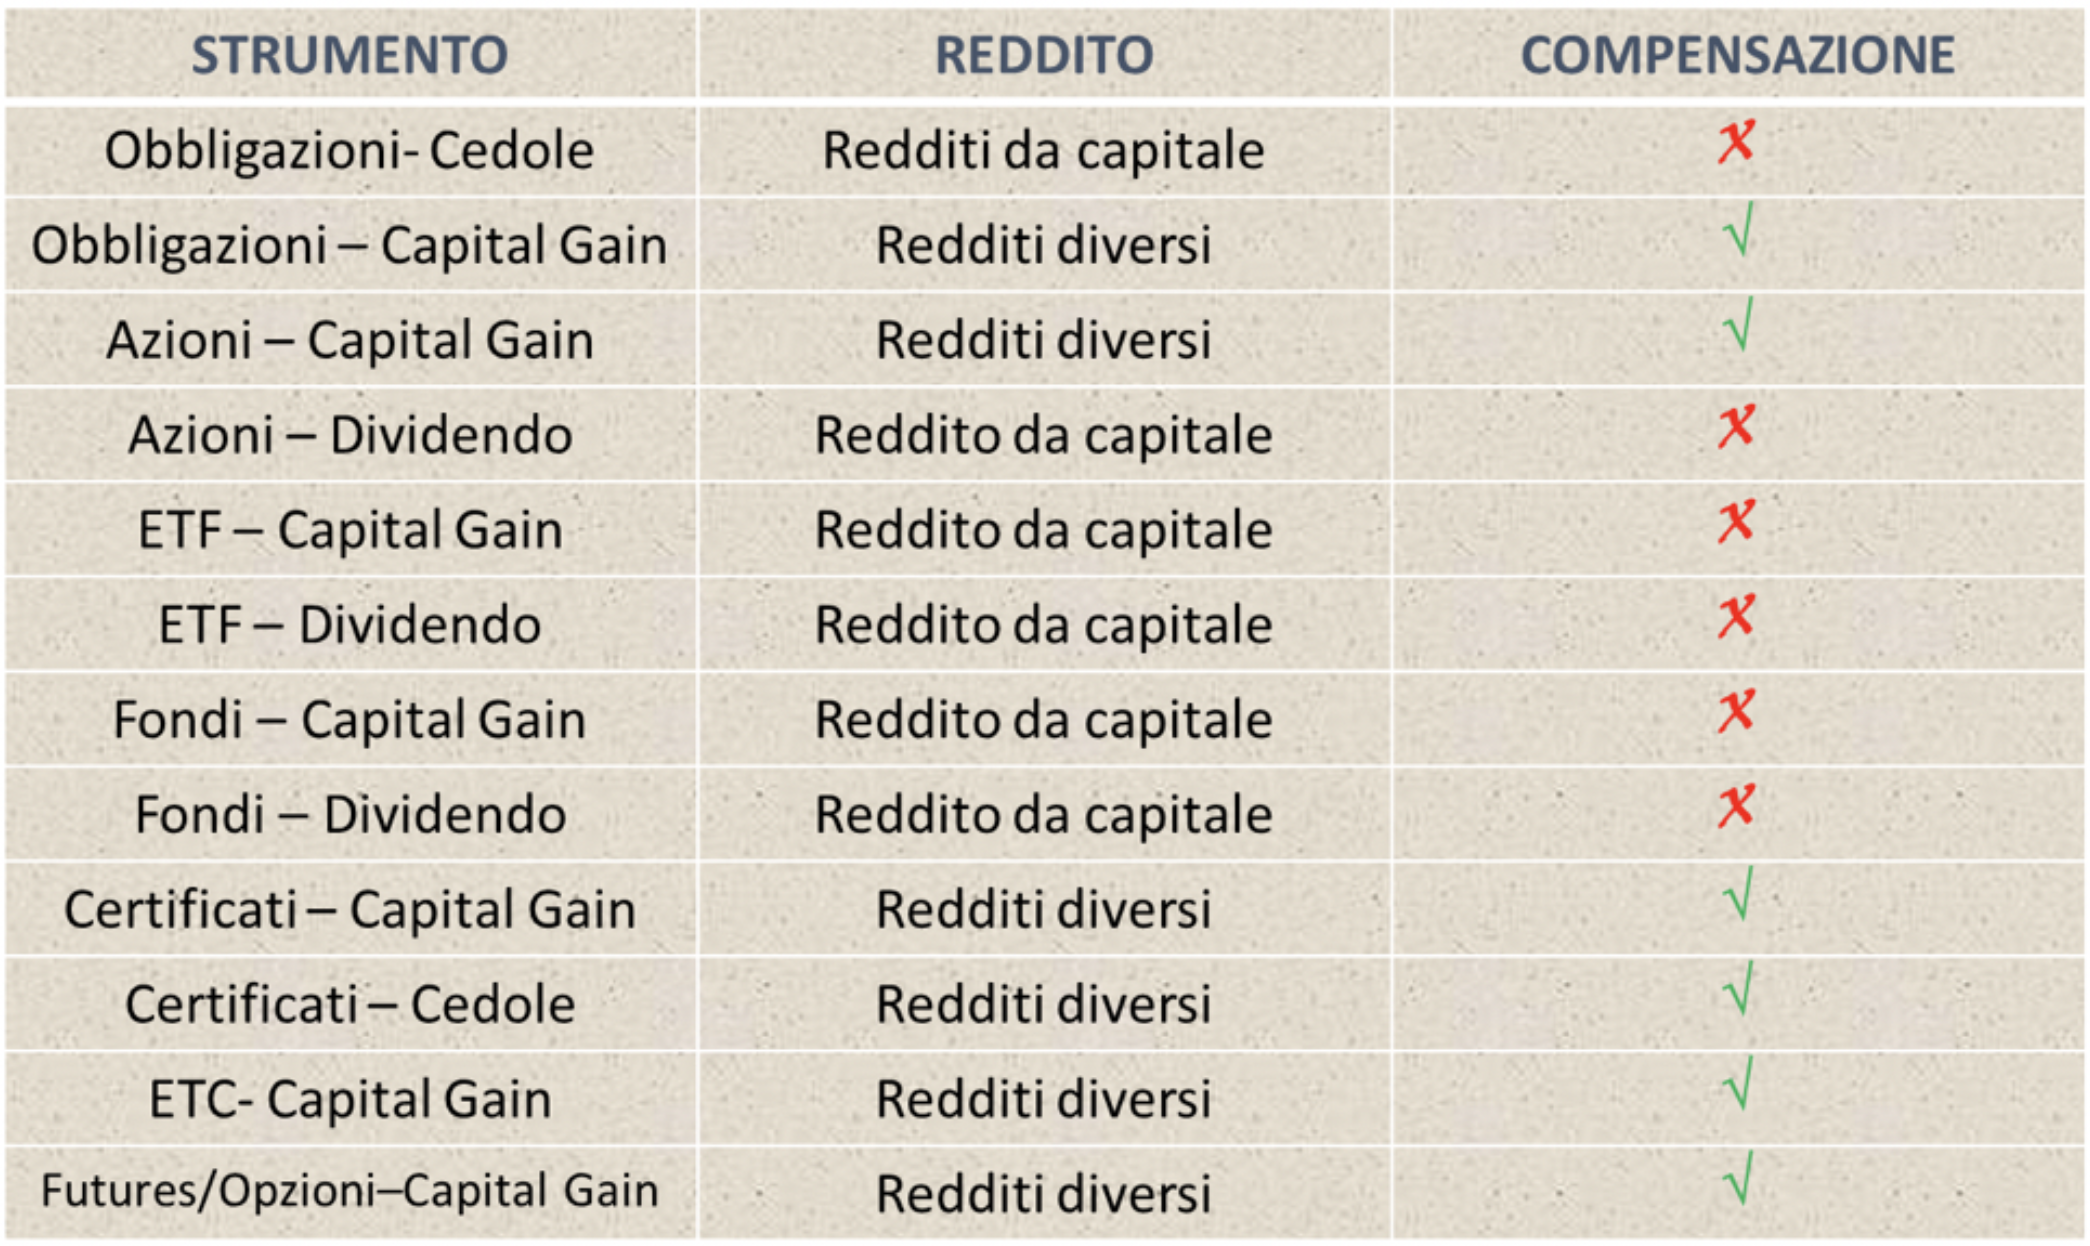The height and width of the screenshot is (1246, 2090).
Task: Click the red X for Fondi Capital Gain
Action: (1737, 712)
